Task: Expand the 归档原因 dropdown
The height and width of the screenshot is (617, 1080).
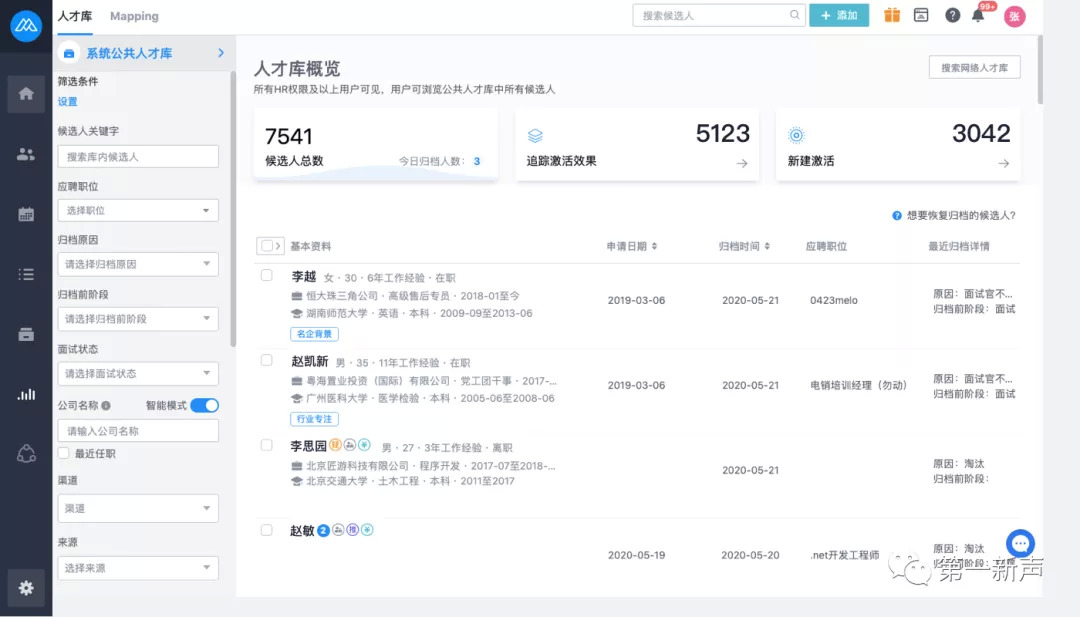Action: coord(138,264)
